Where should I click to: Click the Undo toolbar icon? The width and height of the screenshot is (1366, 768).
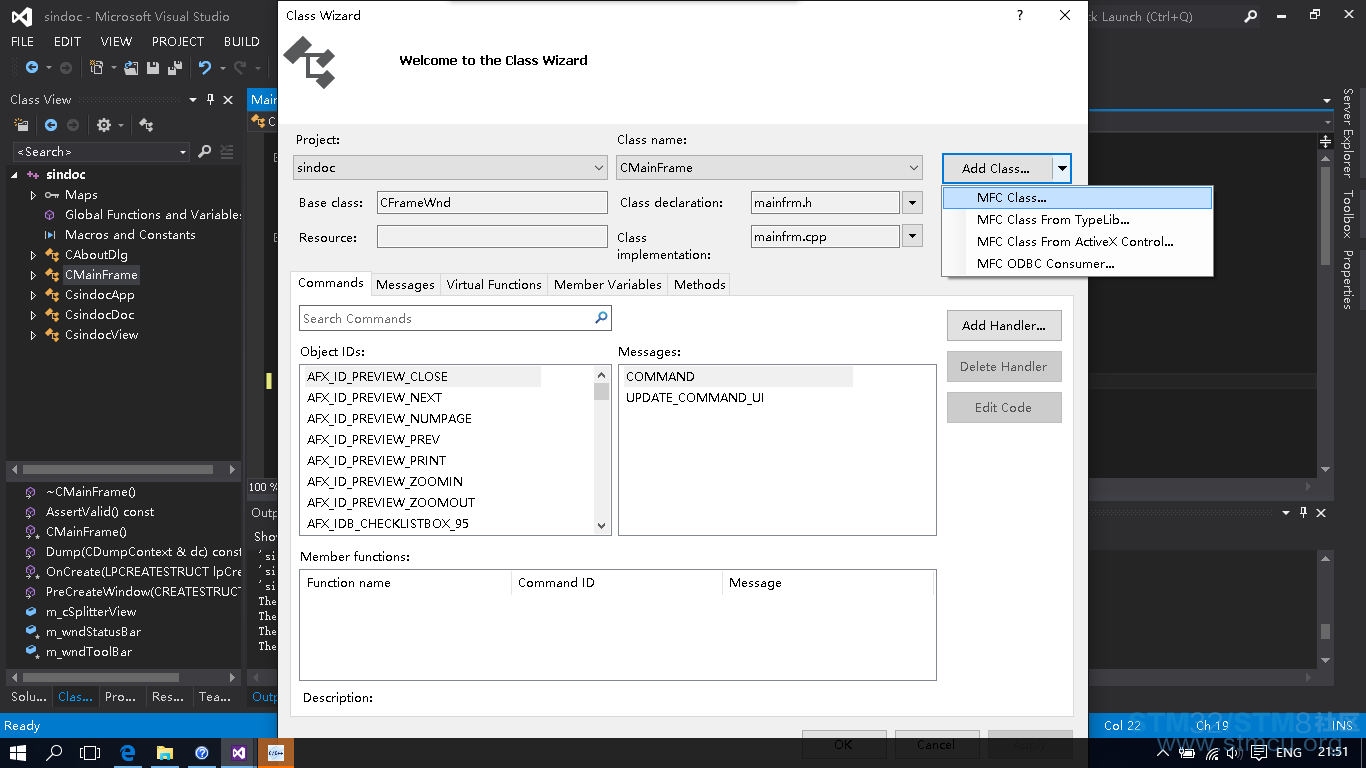(205, 68)
